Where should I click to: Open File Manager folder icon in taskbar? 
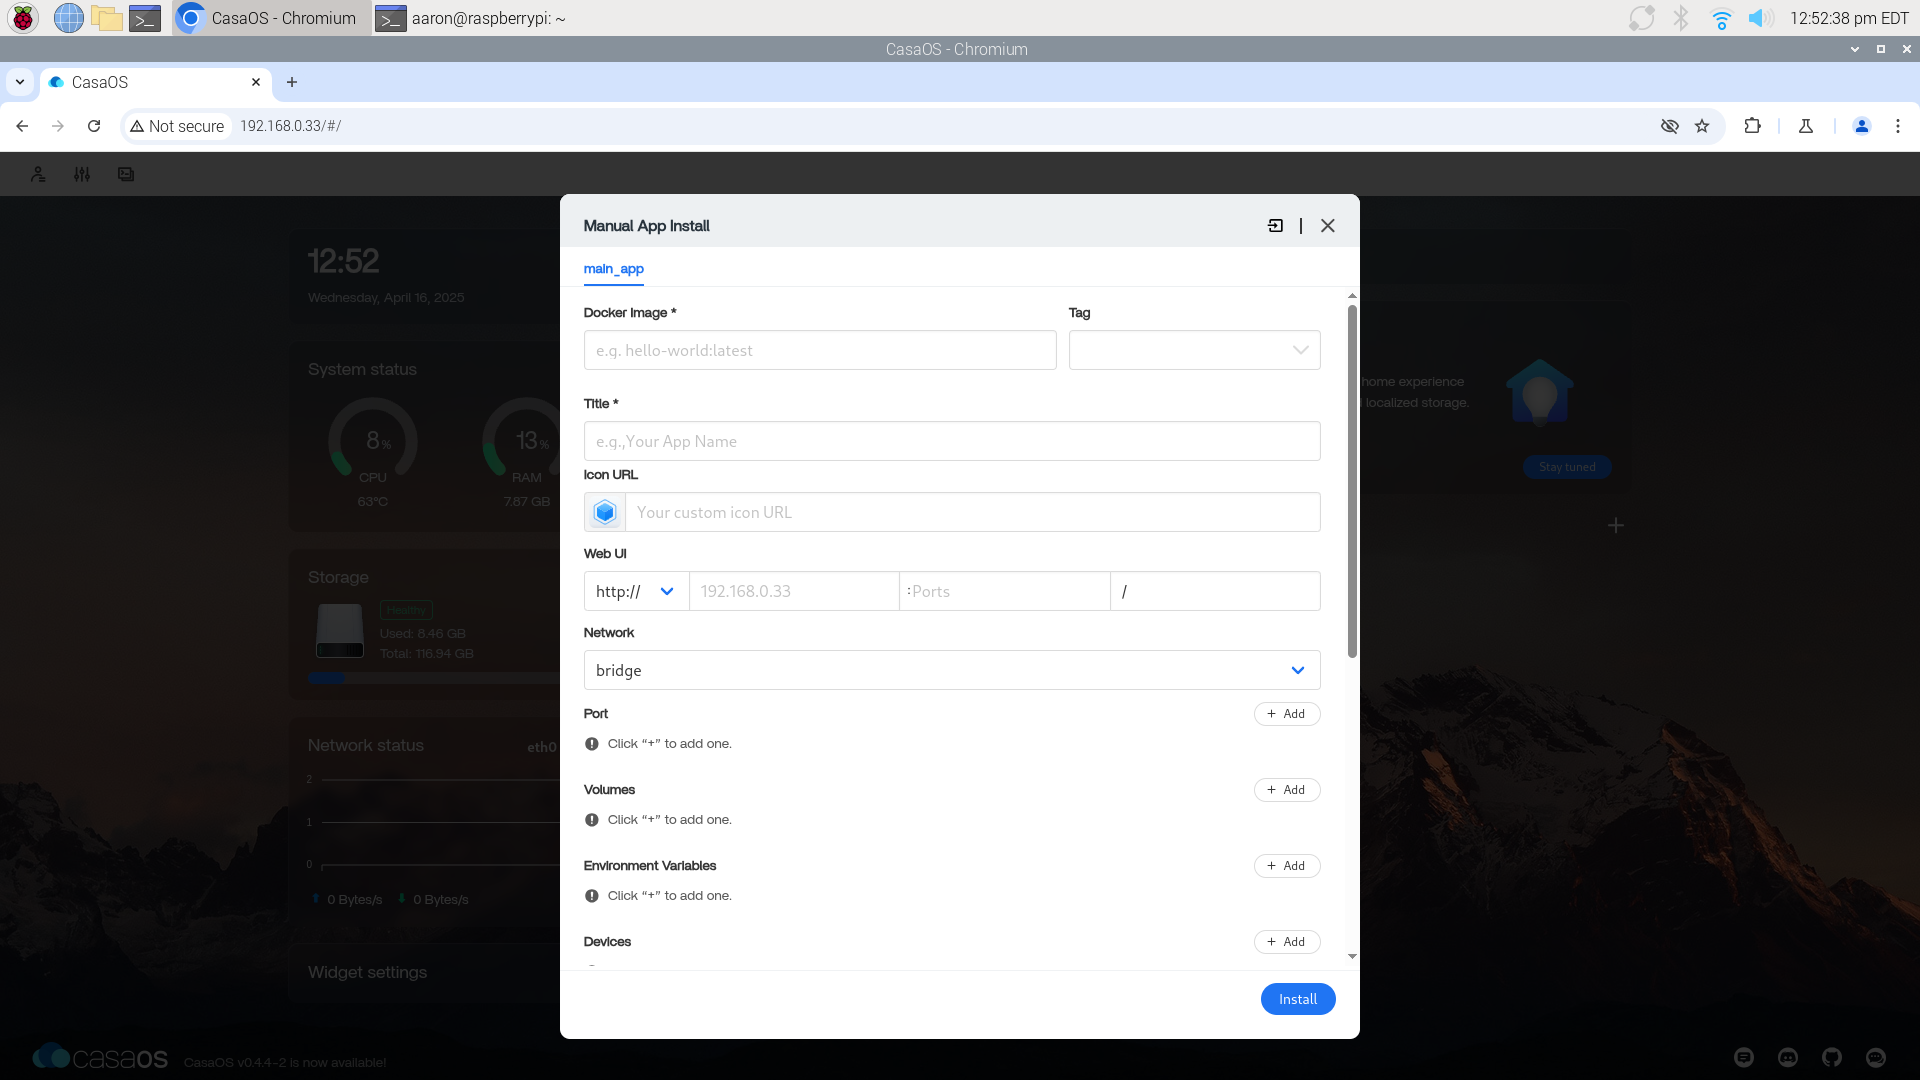106,18
